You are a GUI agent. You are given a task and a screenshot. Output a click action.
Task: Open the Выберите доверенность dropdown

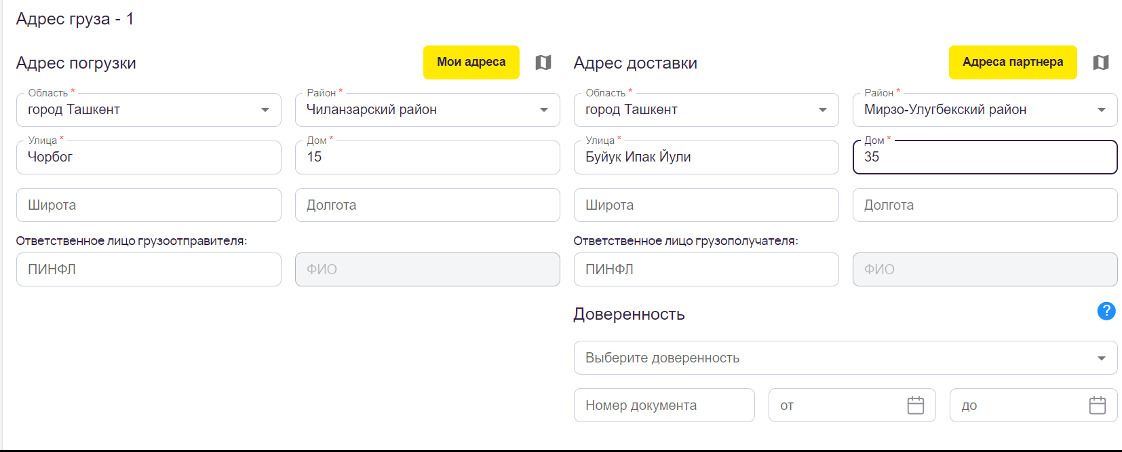point(846,358)
